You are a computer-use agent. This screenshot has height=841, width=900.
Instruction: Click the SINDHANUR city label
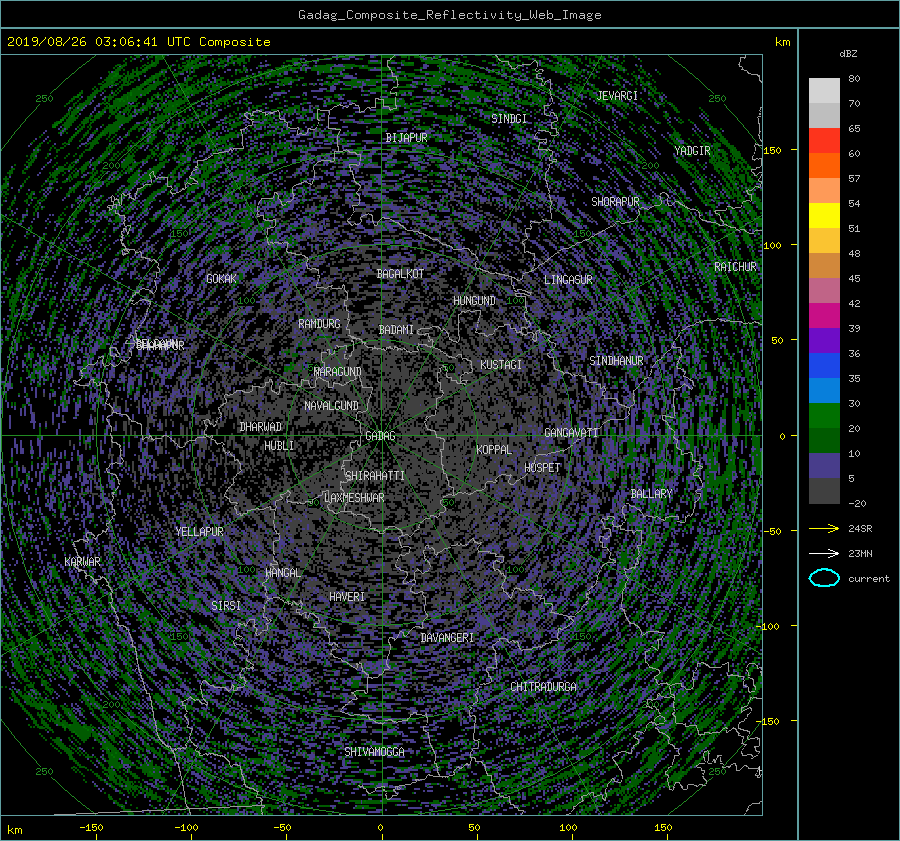tap(616, 361)
